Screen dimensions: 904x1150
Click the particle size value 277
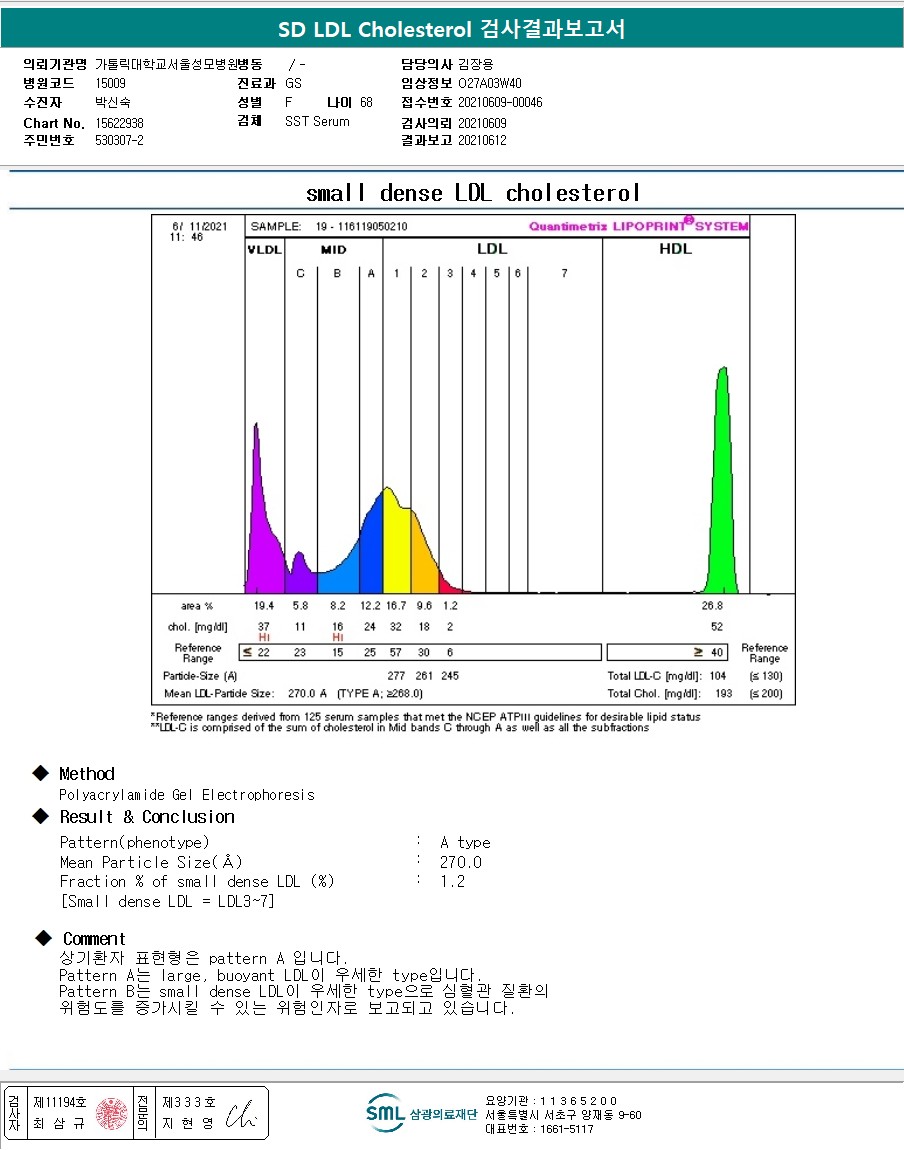pos(396,676)
